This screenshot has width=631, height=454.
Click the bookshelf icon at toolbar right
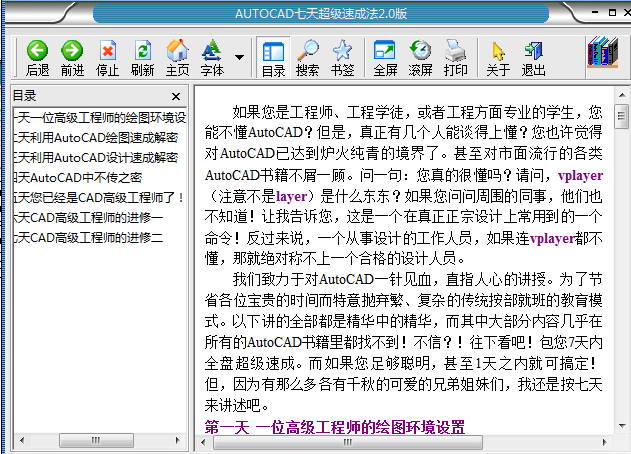[602, 52]
